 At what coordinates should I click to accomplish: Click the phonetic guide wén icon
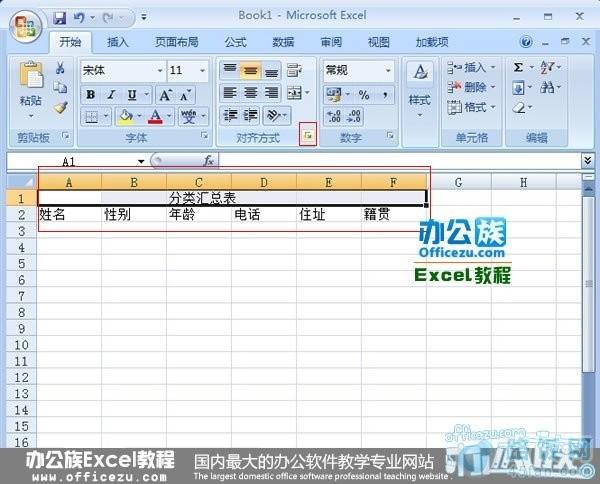(x=189, y=116)
